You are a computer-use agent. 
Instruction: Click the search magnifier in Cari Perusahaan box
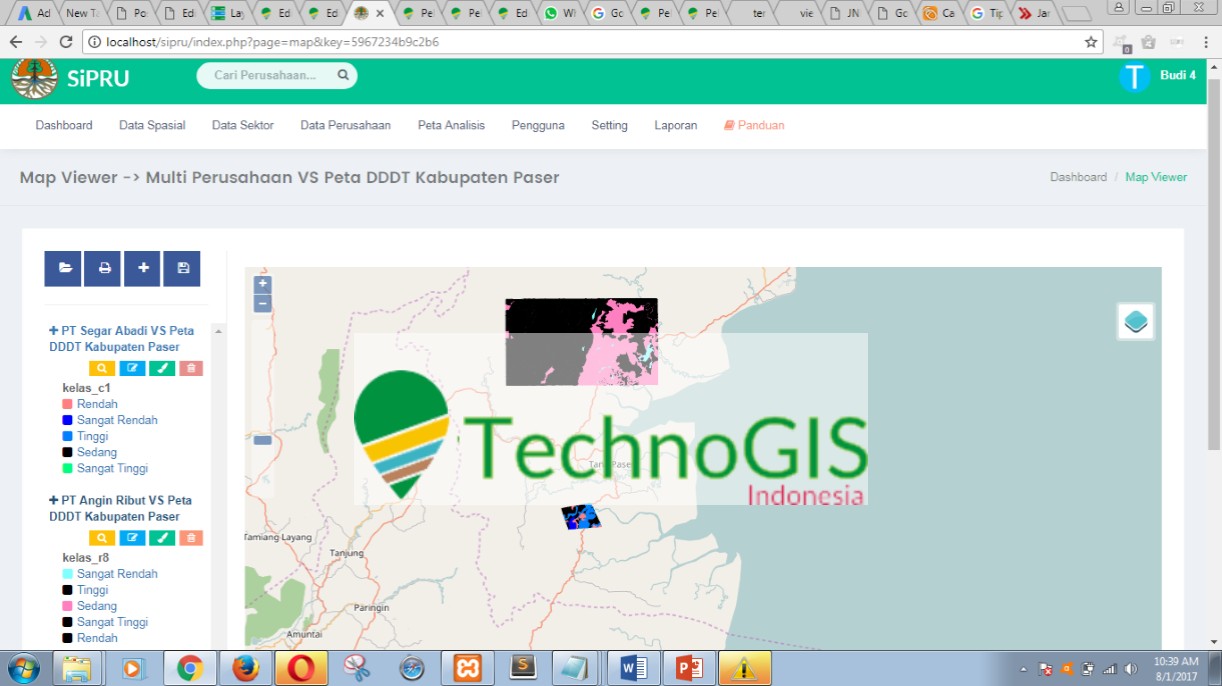click(343, 75)
